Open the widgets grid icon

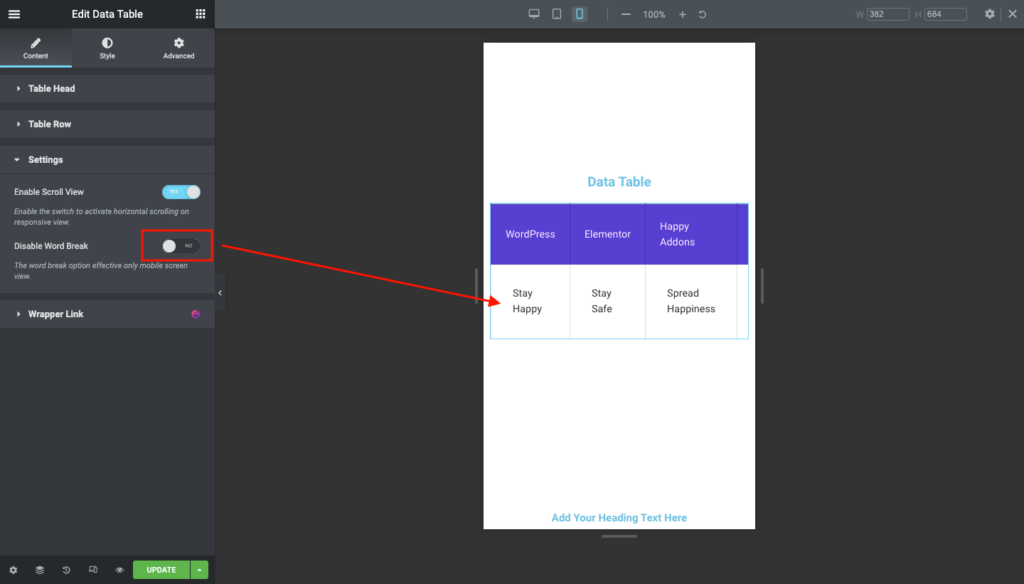tap(200, 14)
